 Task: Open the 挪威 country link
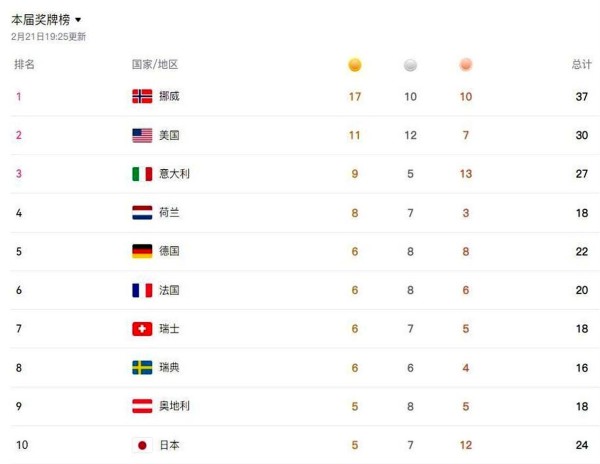(170, 96)
